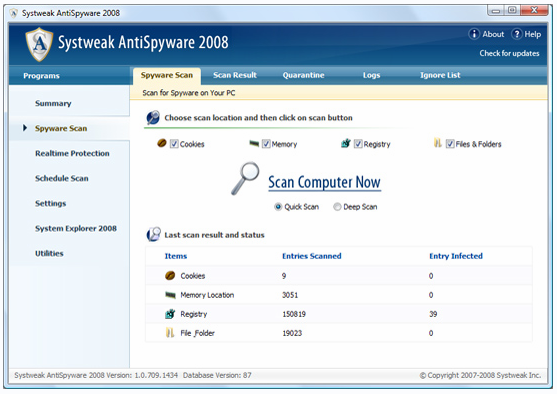This screenshot has width=557, height=394.
Task: Click the Entry Infected column header
Action: [x=456, y=256]
